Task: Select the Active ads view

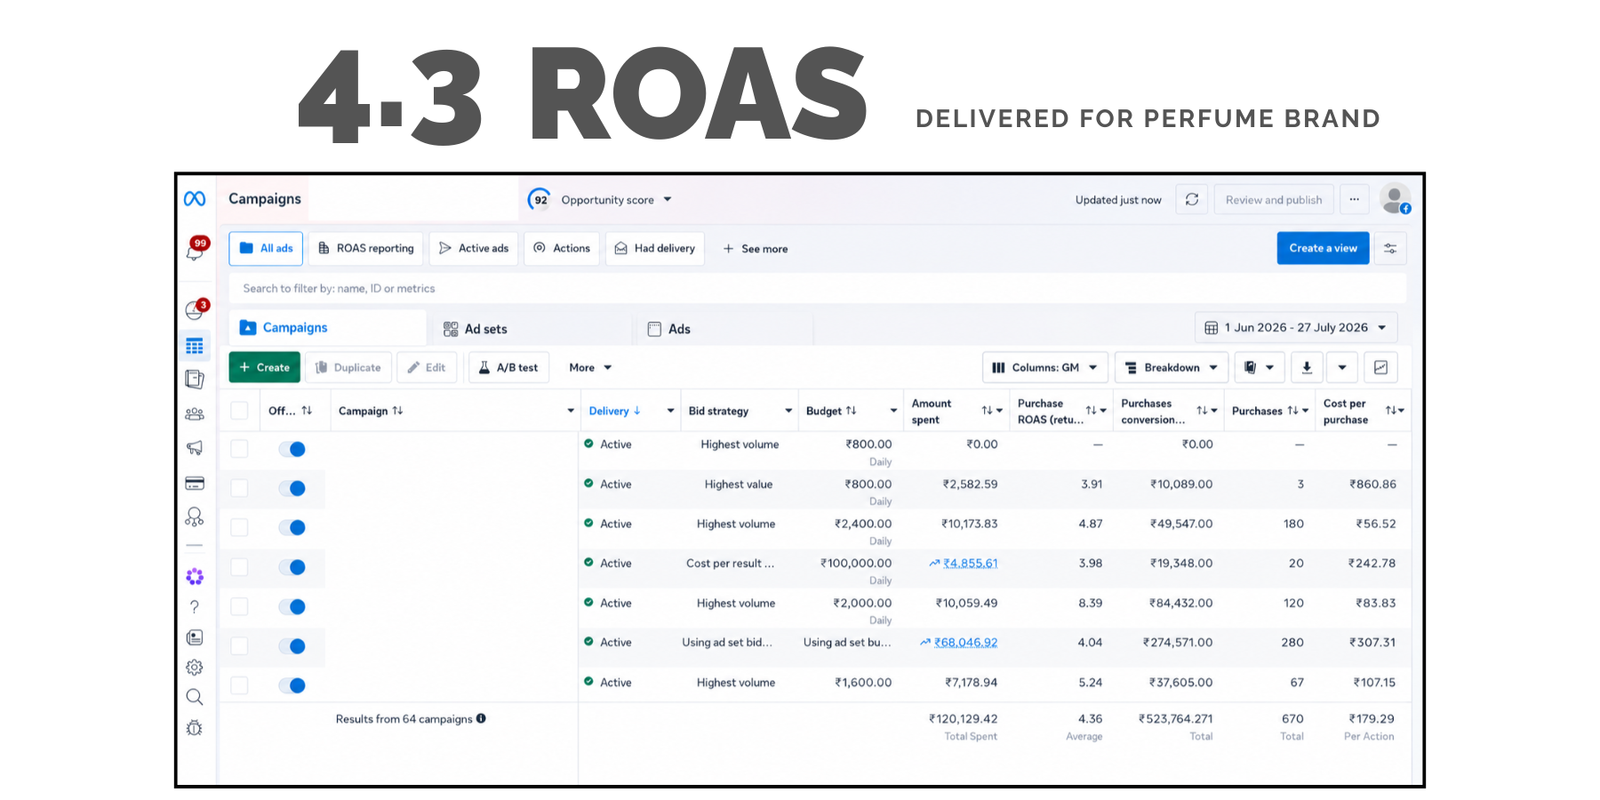Action: coord(474,249)
